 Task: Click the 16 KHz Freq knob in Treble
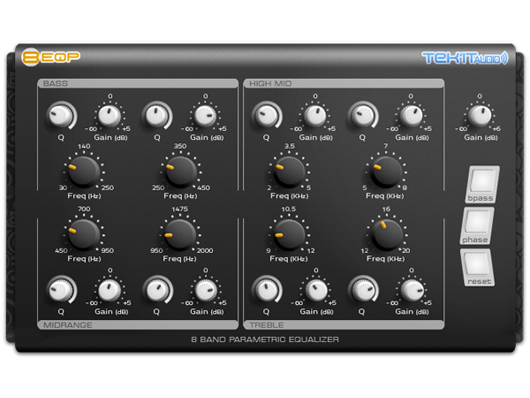[x=387, y=235]
